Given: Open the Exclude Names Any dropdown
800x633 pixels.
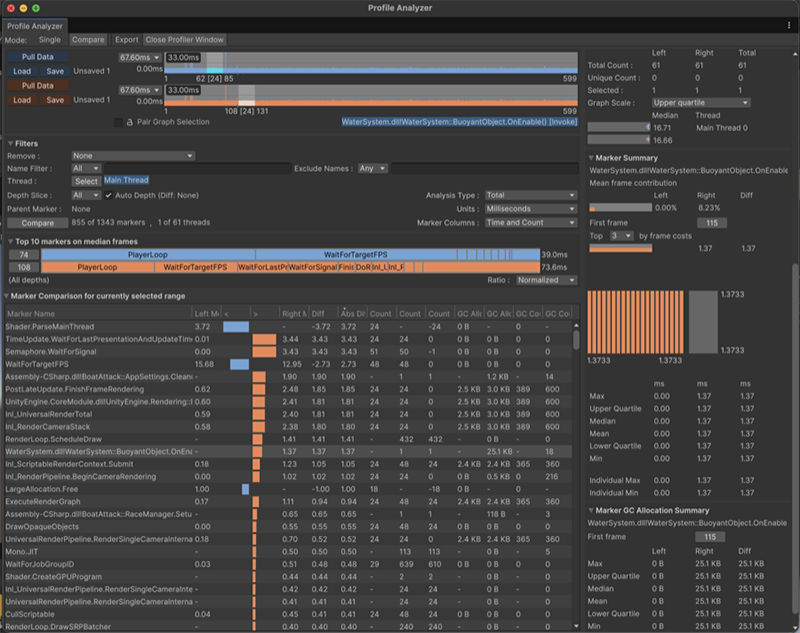Looking at the screenshot, I should [x=372, y=168].
